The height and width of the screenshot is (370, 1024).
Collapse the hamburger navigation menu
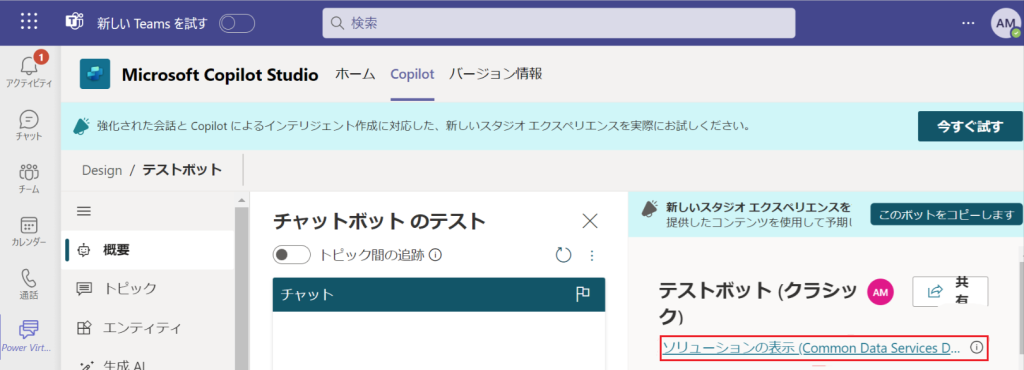coord(84,211)
